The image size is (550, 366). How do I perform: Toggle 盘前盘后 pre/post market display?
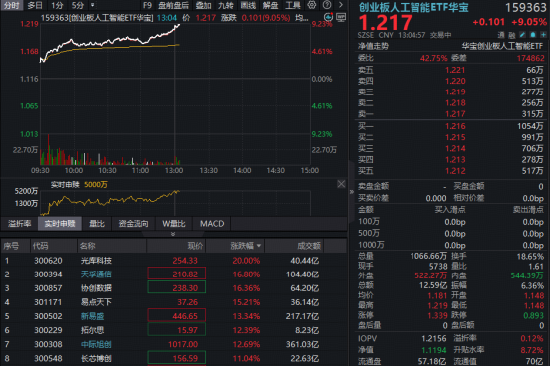coord(173,5)
